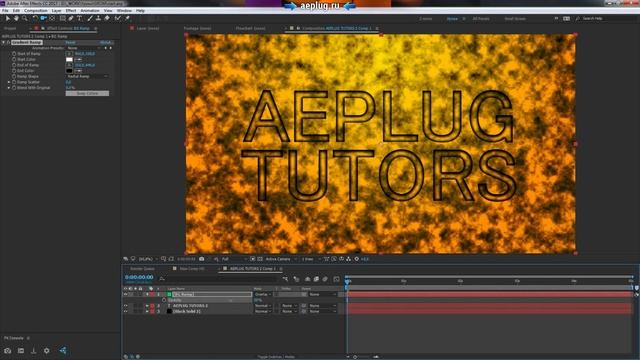The height and width of the screenshot is (360, 640).
Task: Select the Puppet Pin tool
Action: [127, 18]
